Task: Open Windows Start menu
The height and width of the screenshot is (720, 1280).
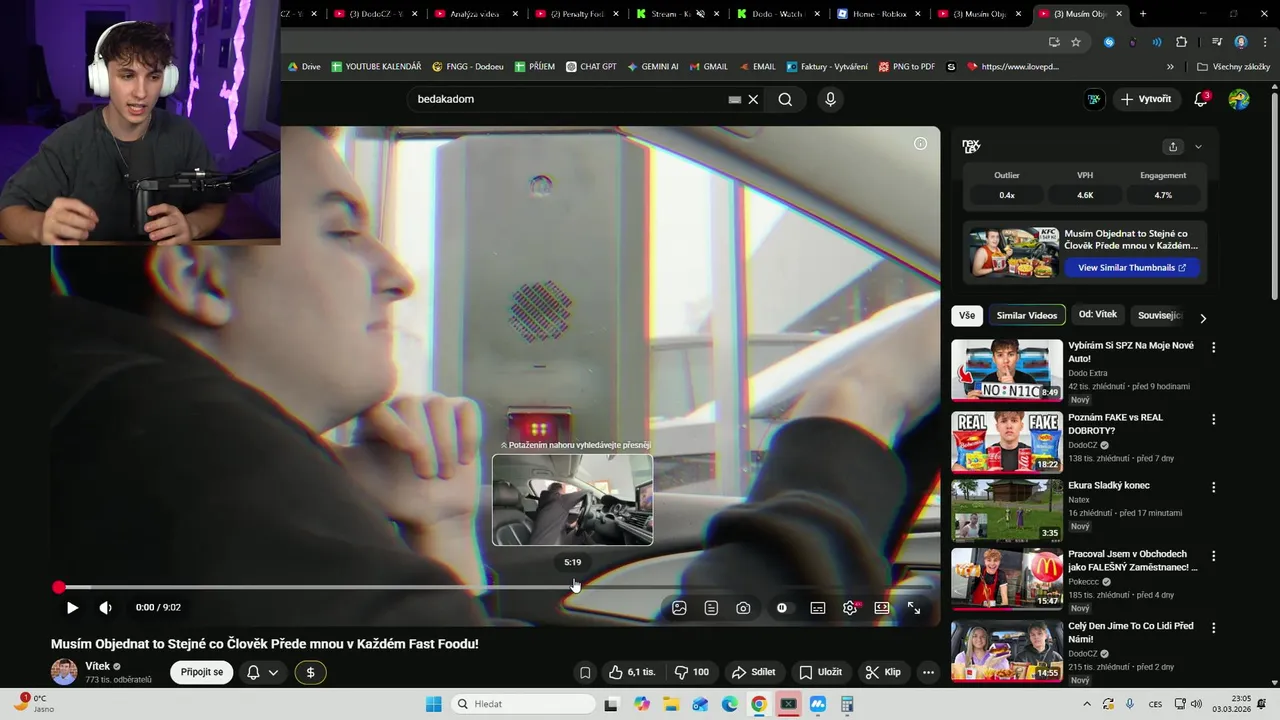Action: (433, 704)
